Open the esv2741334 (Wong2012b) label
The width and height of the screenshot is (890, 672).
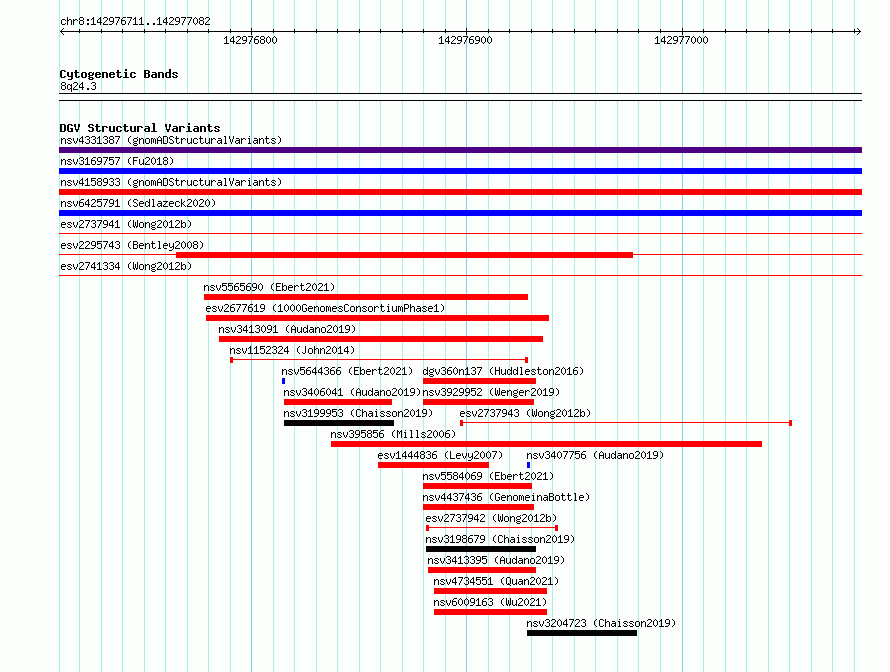click(126, 266)
